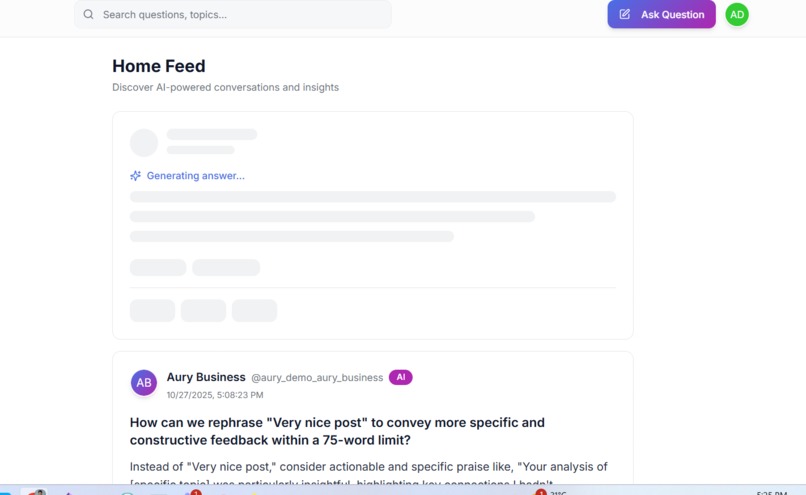Click the taskbar temperature weather widget
Screen dimensions: 806x495
point(558,492)
